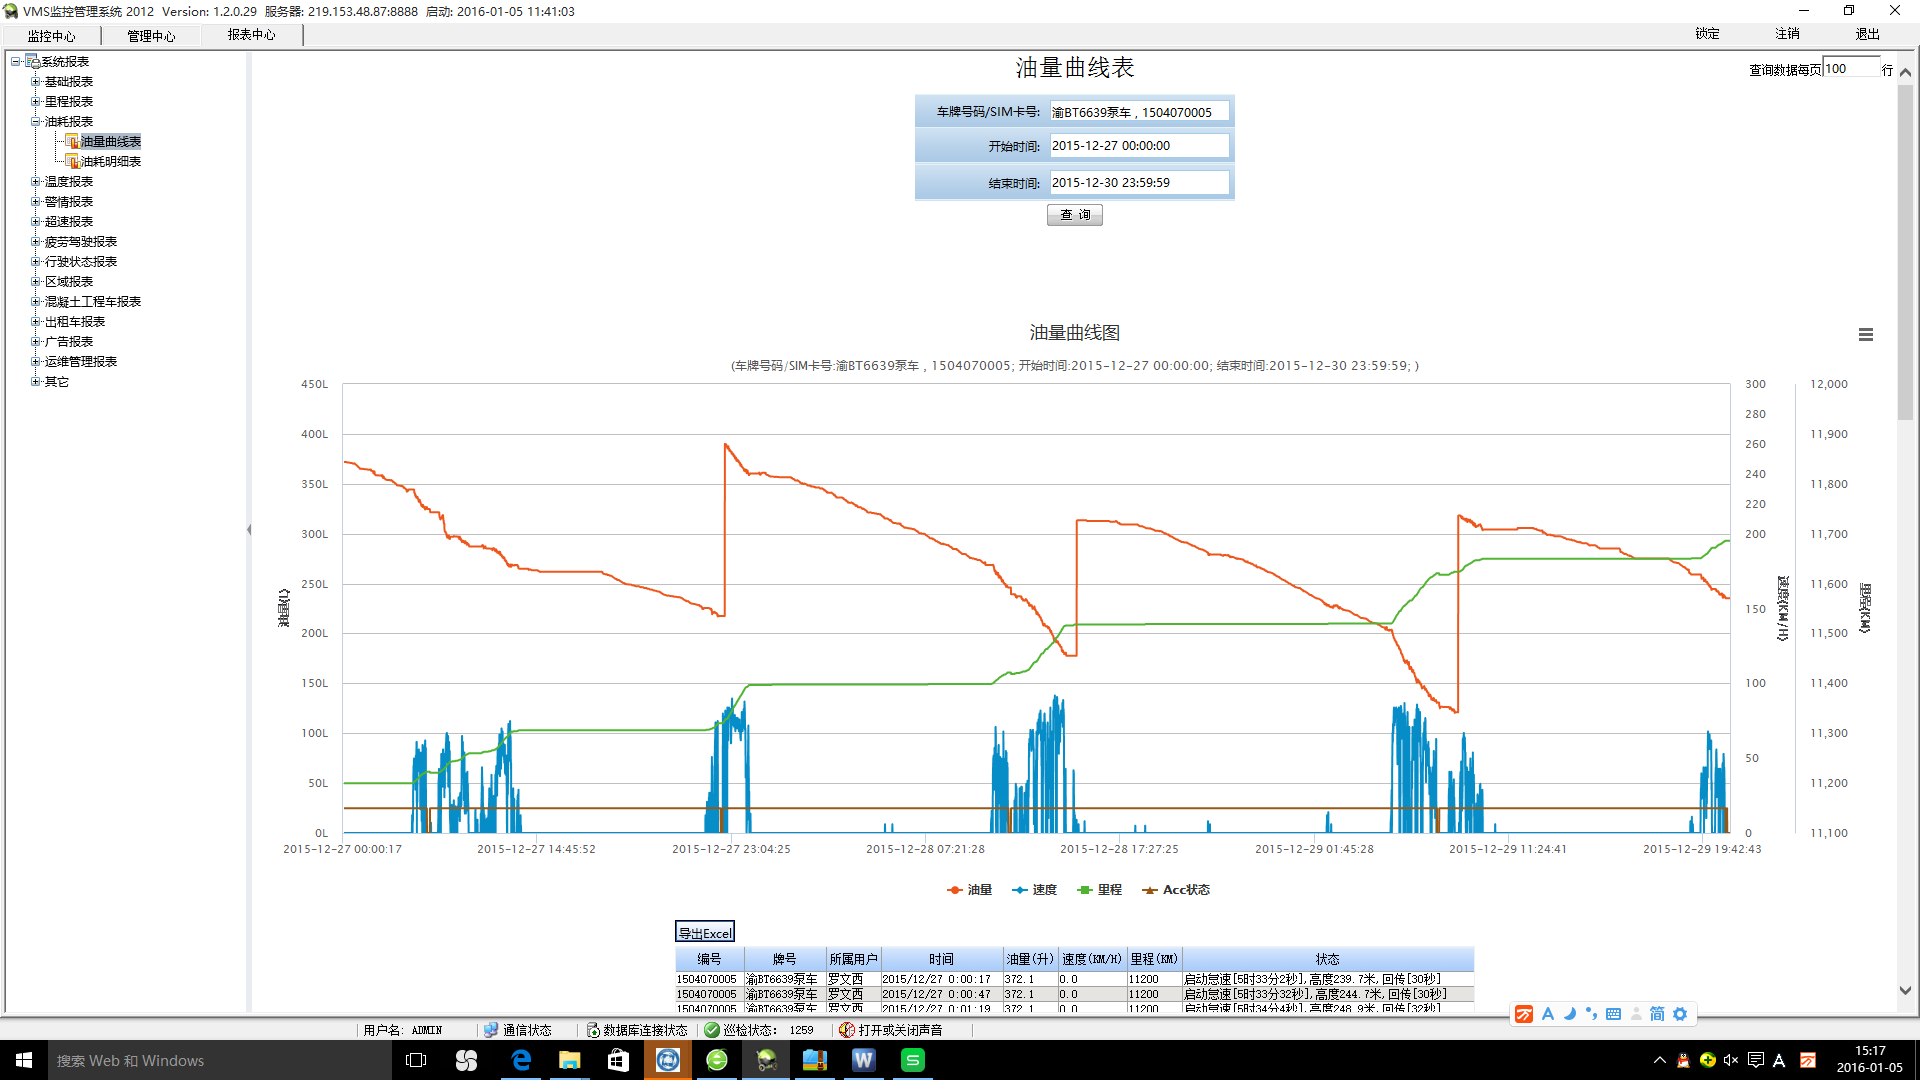Collapse the 系统报表 root node
The width and height of the screenshot is (1920, 1080).
point(16,62)
